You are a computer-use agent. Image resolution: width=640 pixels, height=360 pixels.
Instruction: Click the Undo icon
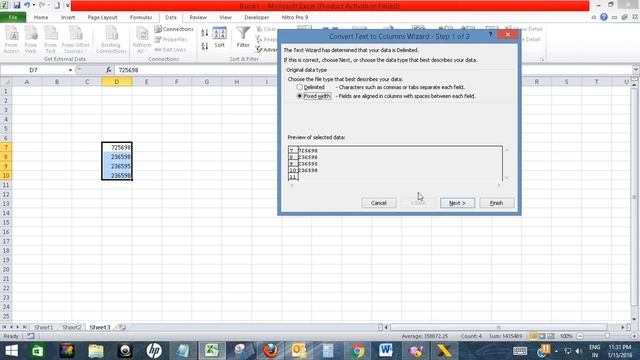pos(27,5)
